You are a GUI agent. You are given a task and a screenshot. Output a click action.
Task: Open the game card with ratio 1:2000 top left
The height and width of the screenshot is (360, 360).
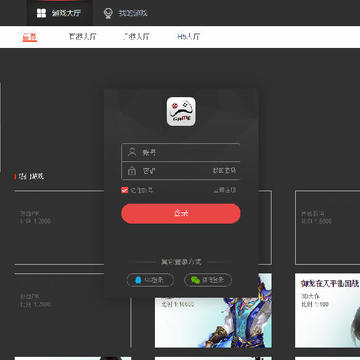[x=59, y=228]
